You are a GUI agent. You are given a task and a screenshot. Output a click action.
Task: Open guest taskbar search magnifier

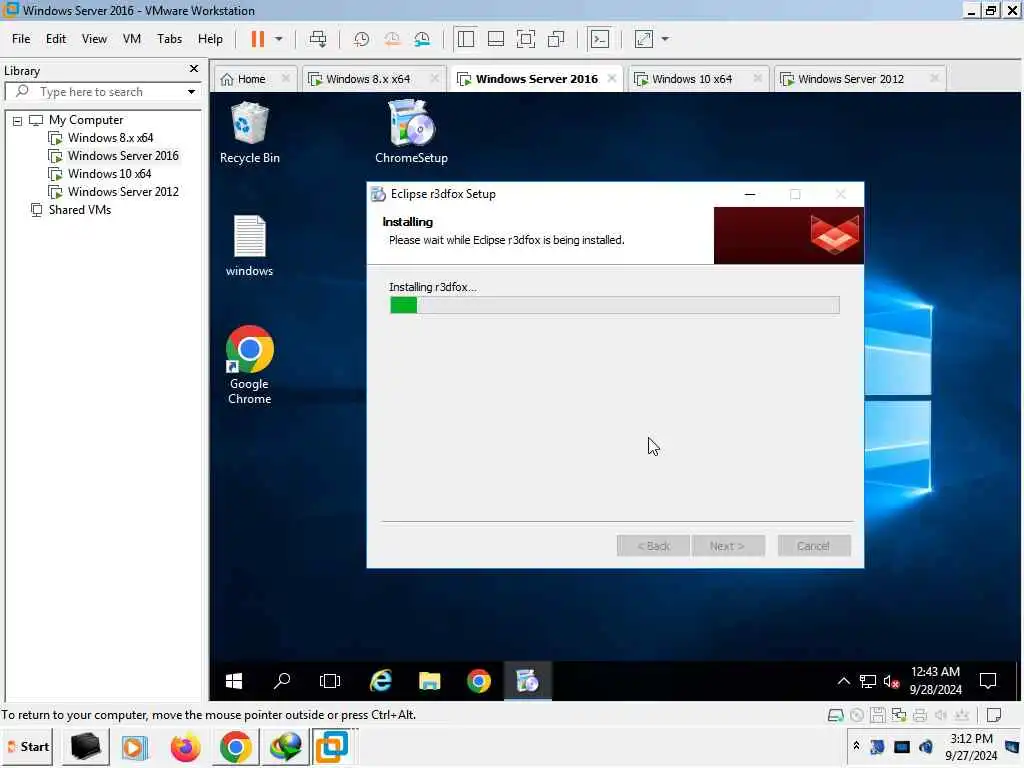point(281,681)
